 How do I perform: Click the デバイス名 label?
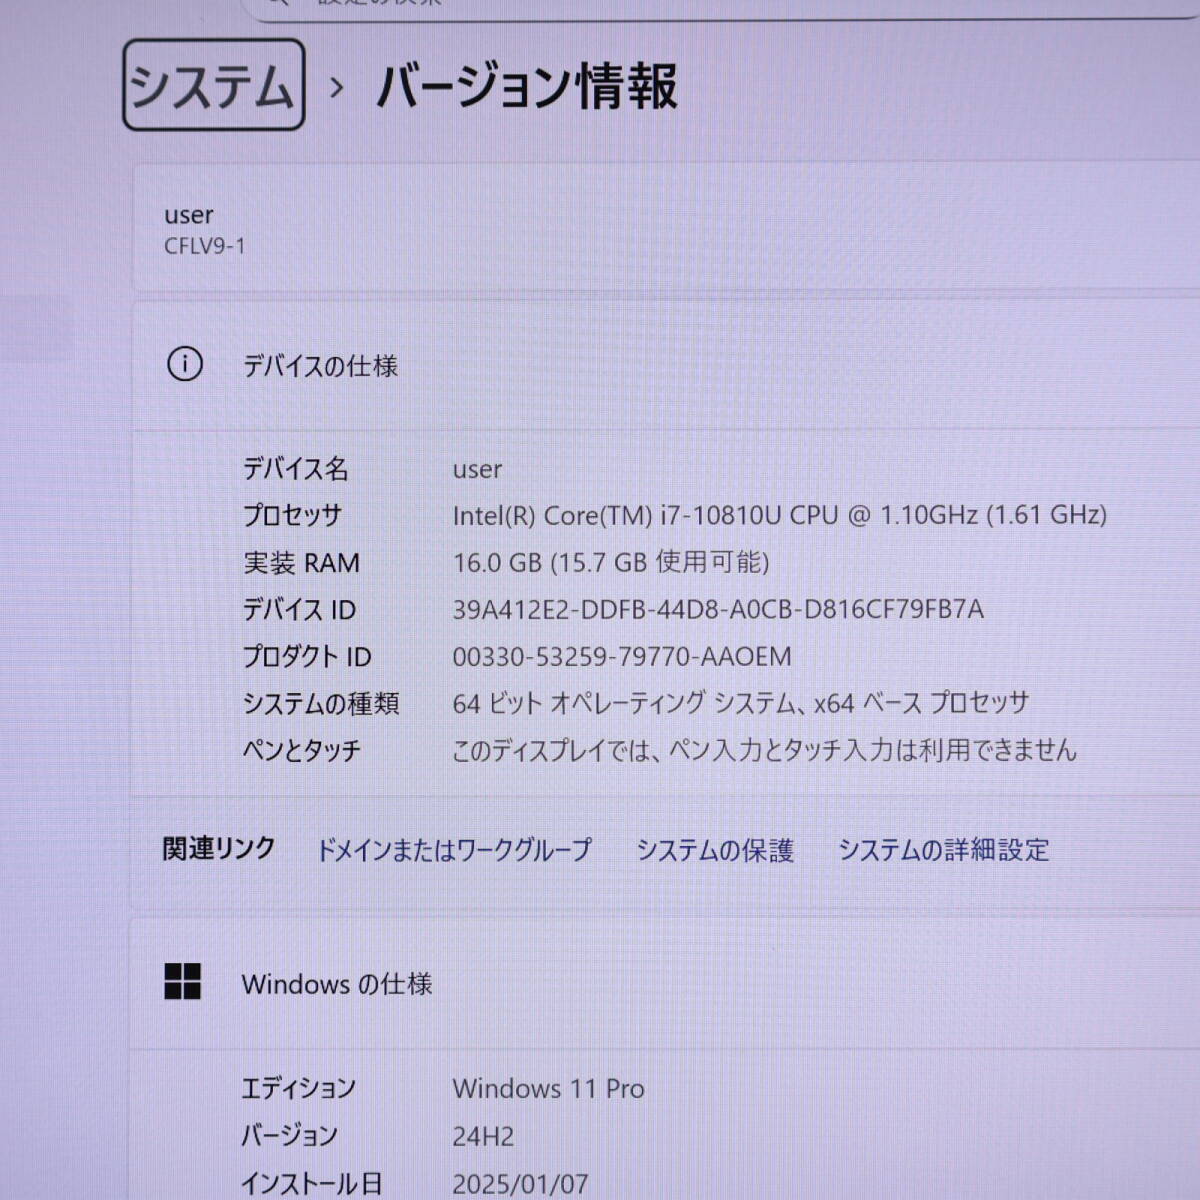[295, 468]
